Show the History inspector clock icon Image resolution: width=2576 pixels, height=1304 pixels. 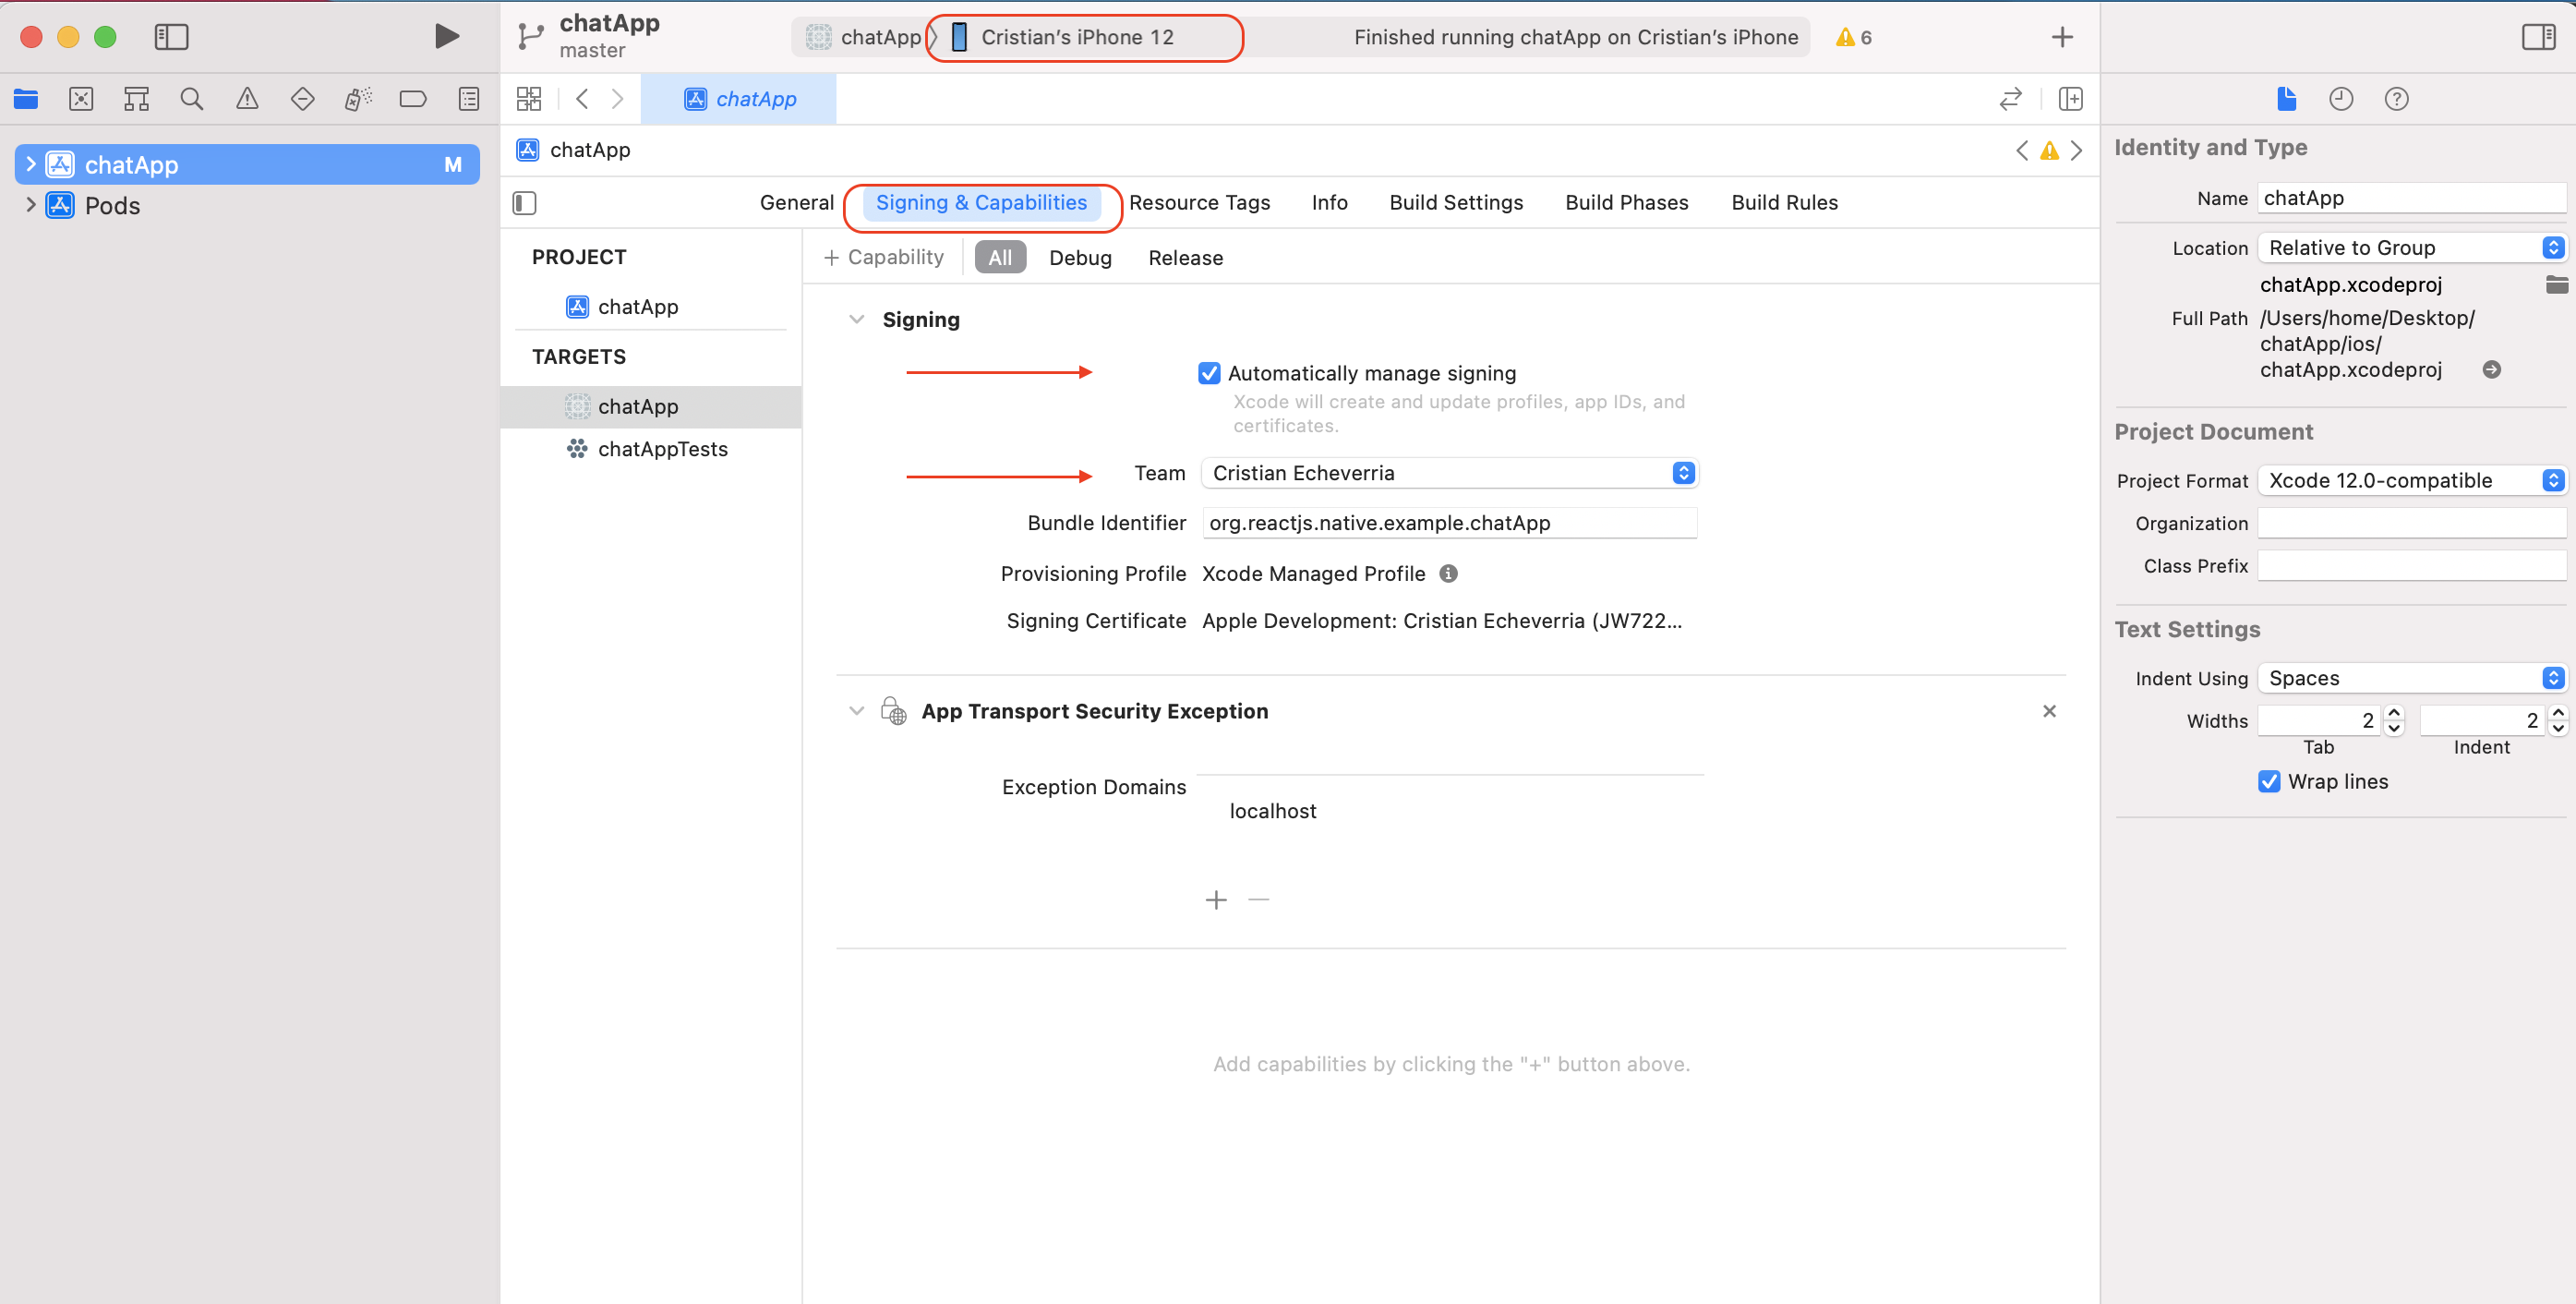2341,98
